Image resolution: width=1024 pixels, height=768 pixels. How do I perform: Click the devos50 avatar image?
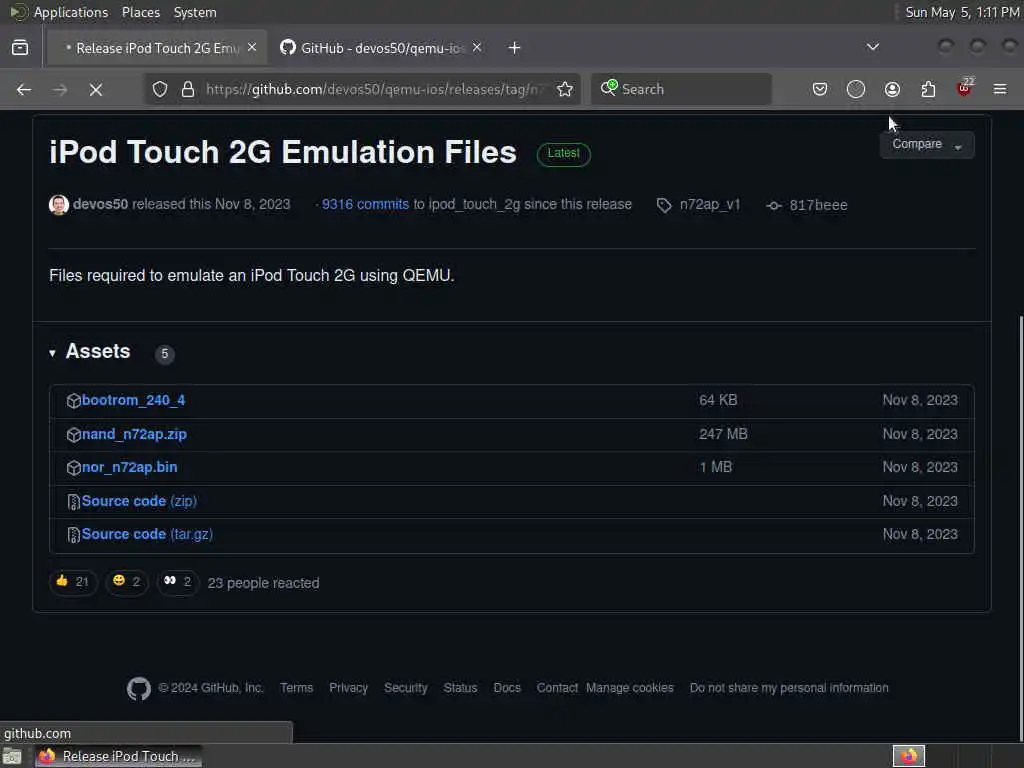tap(59, 204)
